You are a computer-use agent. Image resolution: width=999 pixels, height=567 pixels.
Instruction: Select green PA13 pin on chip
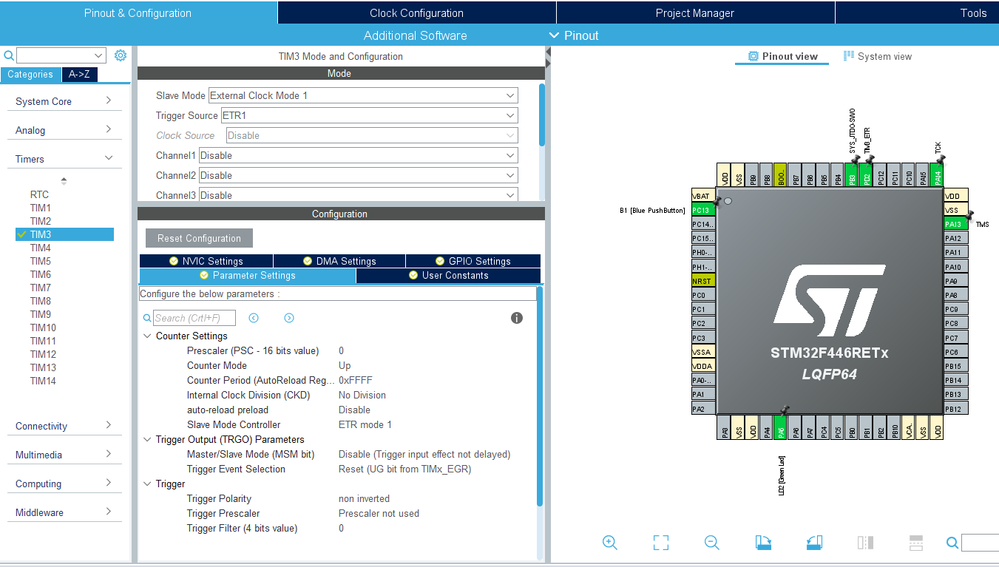tap(956, 224)
